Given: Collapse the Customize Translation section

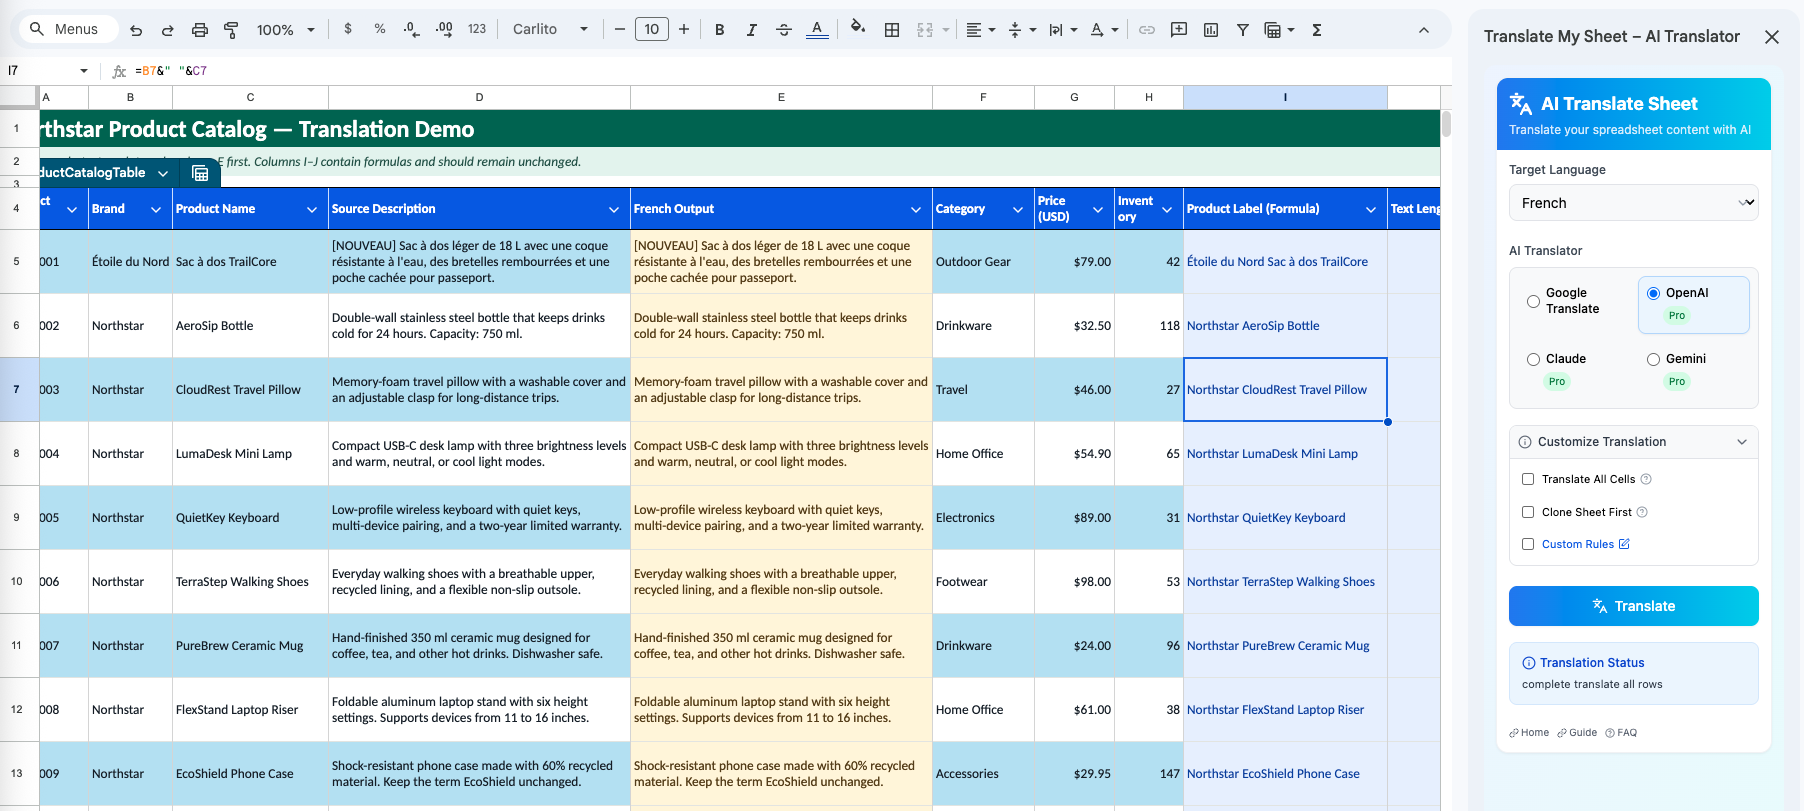Looking at the screenshot, I should [x=1634, y=442].
